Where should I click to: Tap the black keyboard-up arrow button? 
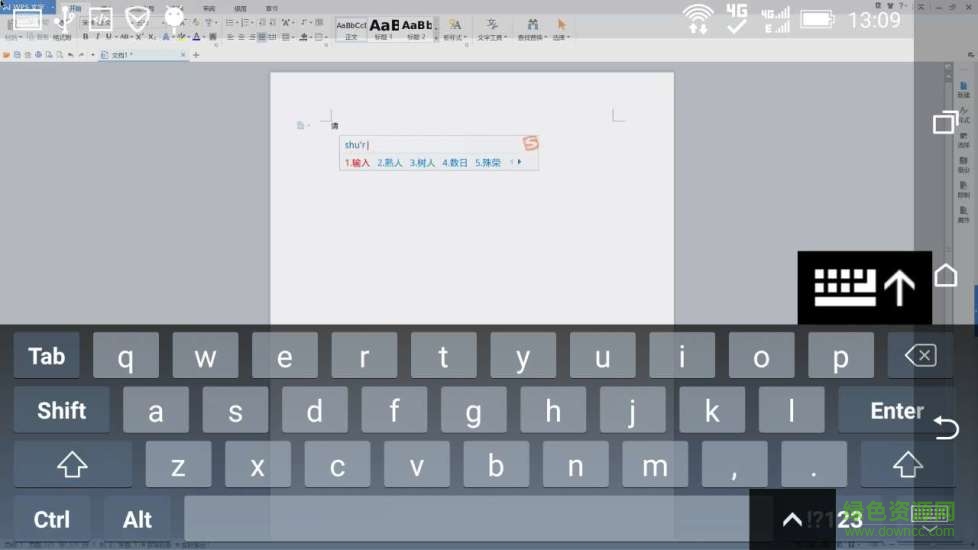[x=864, y=287]
